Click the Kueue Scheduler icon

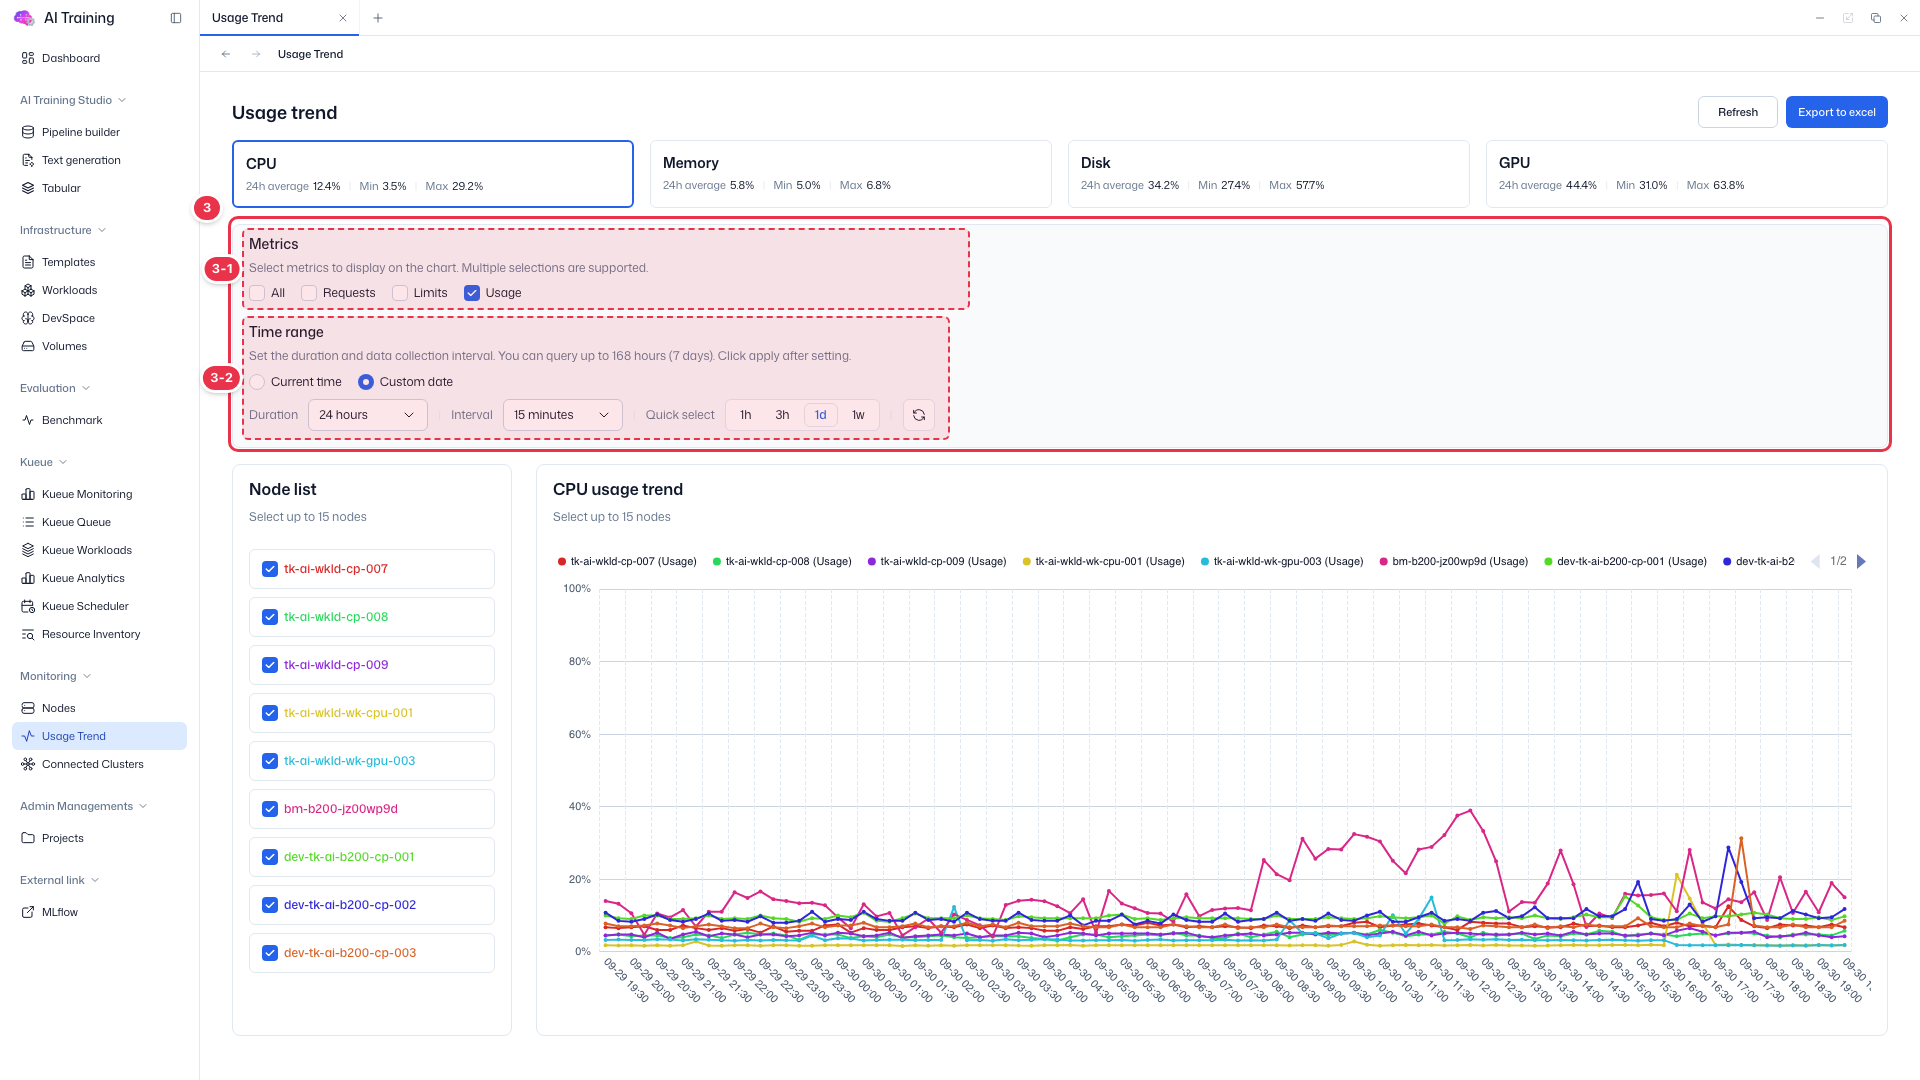pos(28,606)
